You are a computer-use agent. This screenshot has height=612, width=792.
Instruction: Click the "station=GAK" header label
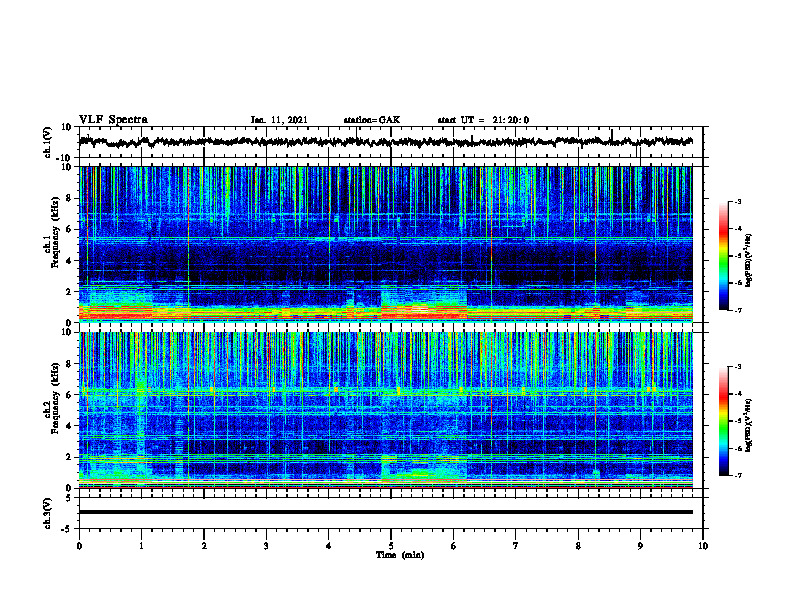372,120
